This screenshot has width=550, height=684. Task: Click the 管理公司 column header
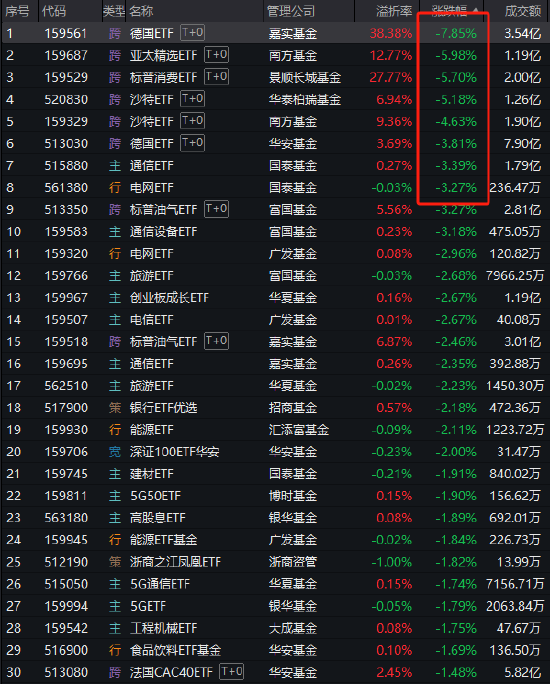coord(290,11)
